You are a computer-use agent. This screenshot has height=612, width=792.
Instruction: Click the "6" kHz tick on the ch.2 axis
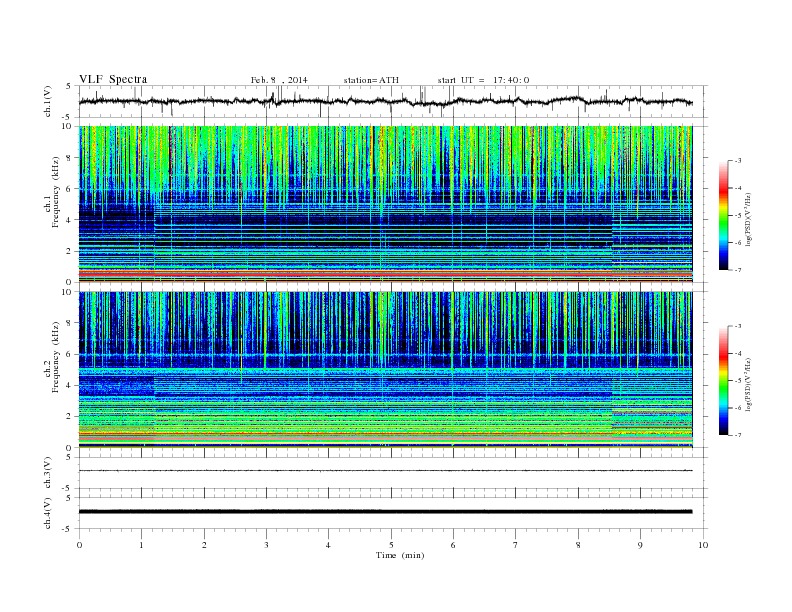[69, 354]
